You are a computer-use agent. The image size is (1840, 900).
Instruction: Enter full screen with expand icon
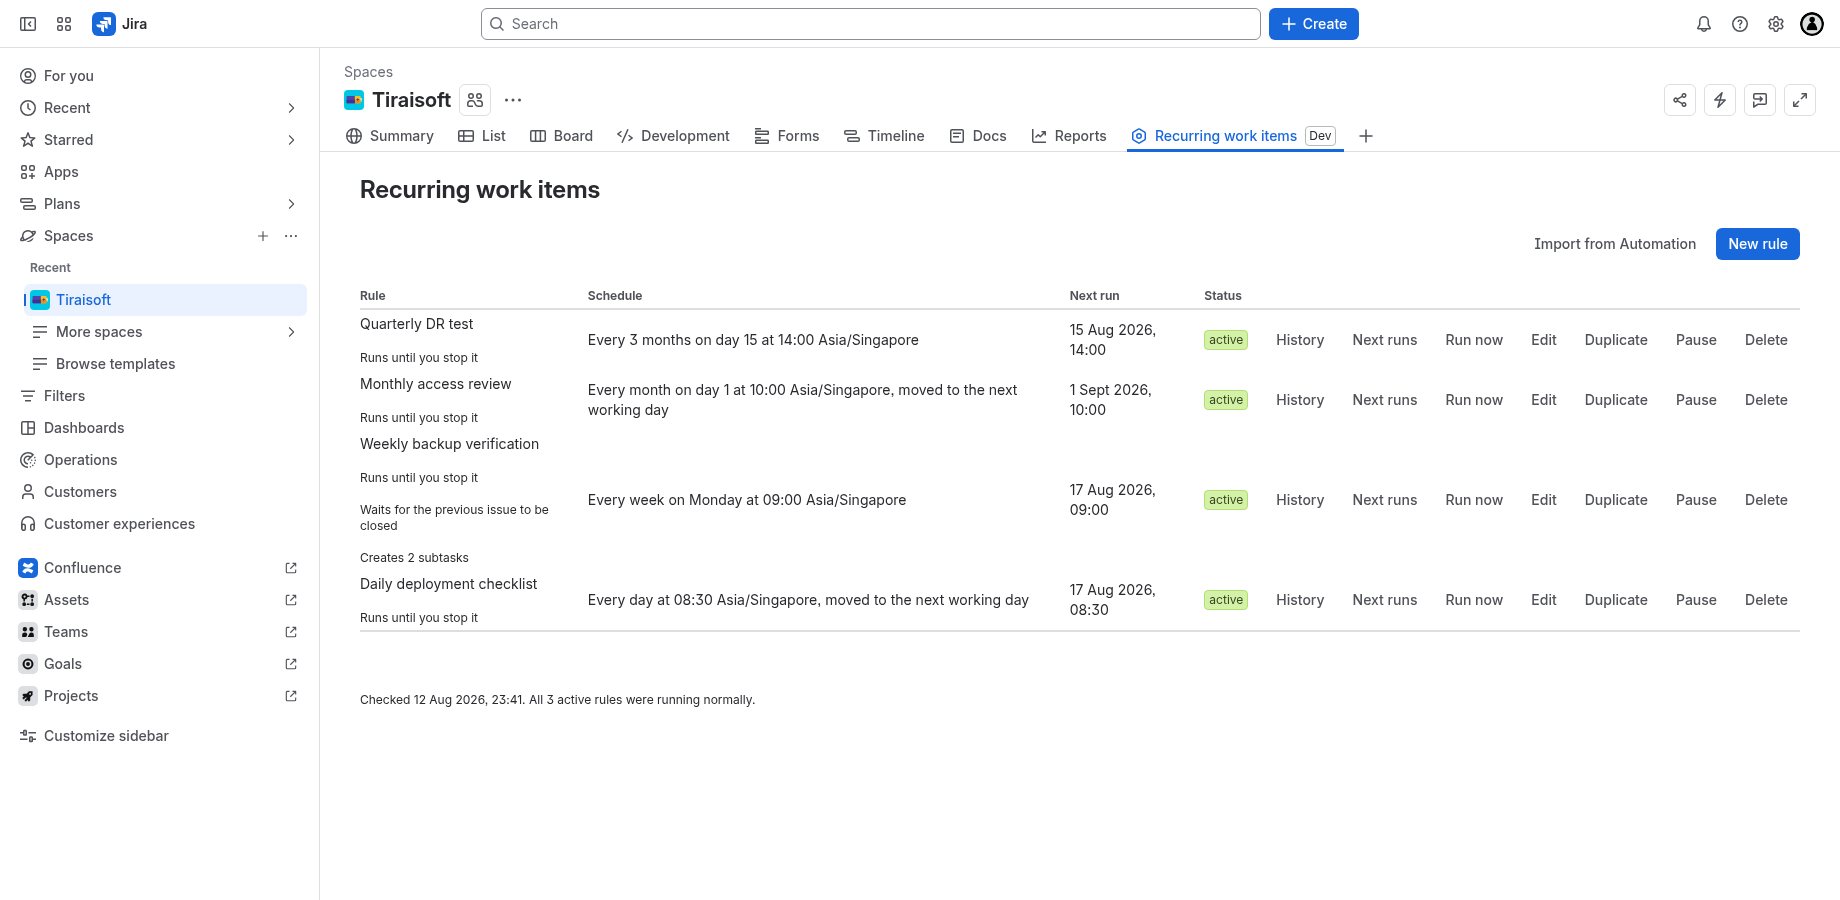[x=1800, y=100]
